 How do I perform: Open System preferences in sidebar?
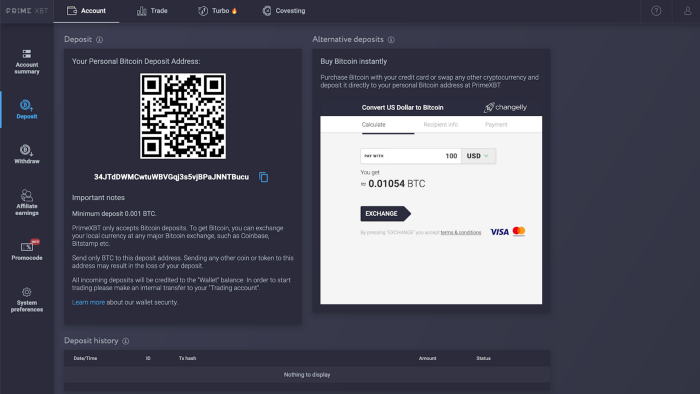click(x=27, y=299)
